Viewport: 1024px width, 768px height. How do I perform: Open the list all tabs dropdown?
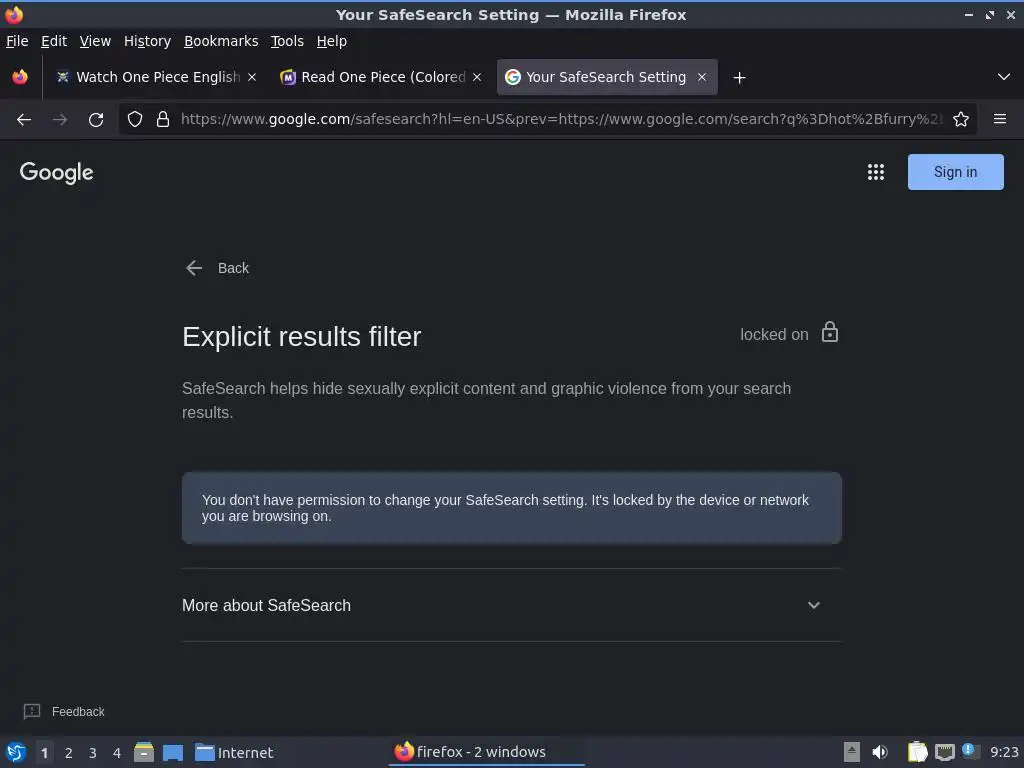[1004, 77]
